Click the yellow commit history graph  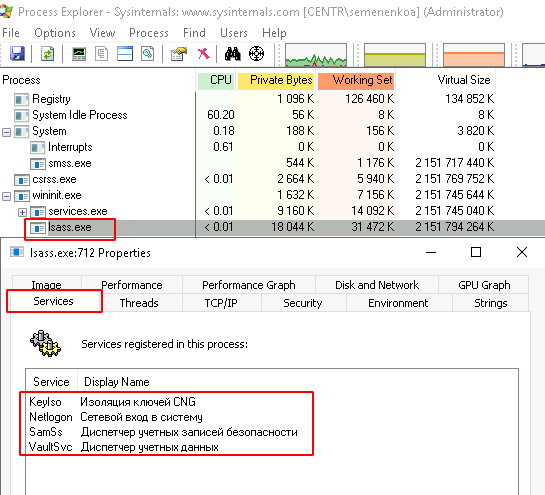395,55
